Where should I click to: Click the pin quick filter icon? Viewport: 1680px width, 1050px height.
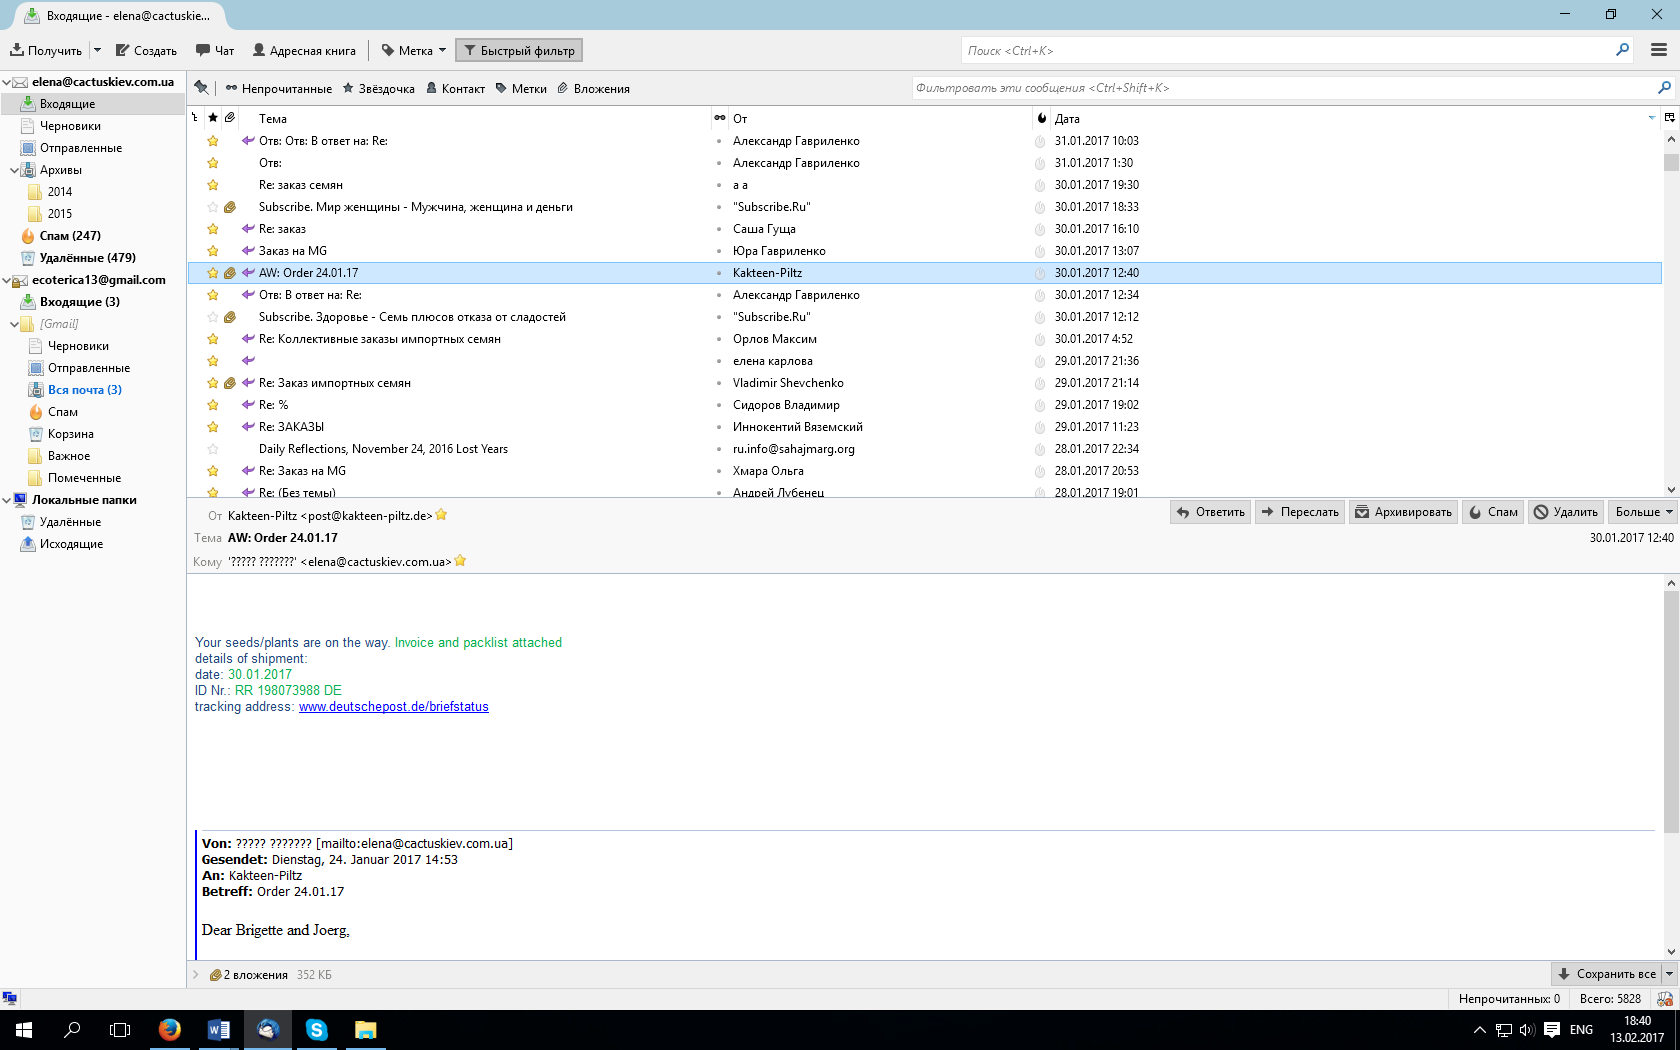click(201, 88)
